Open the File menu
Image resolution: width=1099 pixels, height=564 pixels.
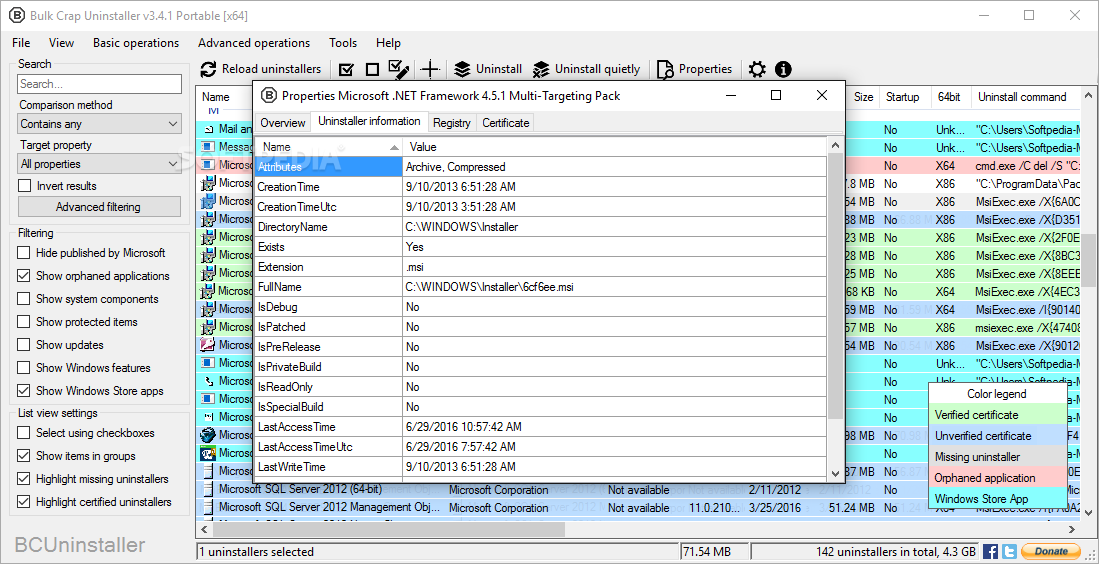point(21,43)
